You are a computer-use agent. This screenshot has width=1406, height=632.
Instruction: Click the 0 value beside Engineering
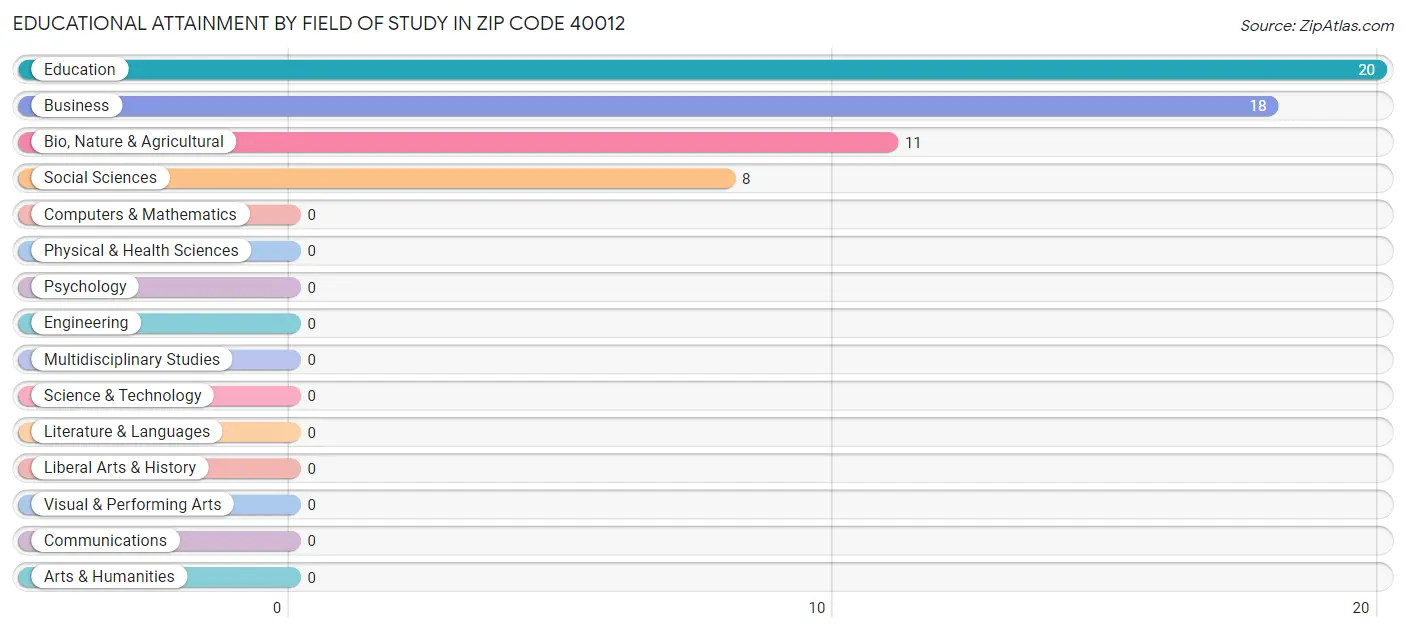pyautogui.click(x=311, y=324)
